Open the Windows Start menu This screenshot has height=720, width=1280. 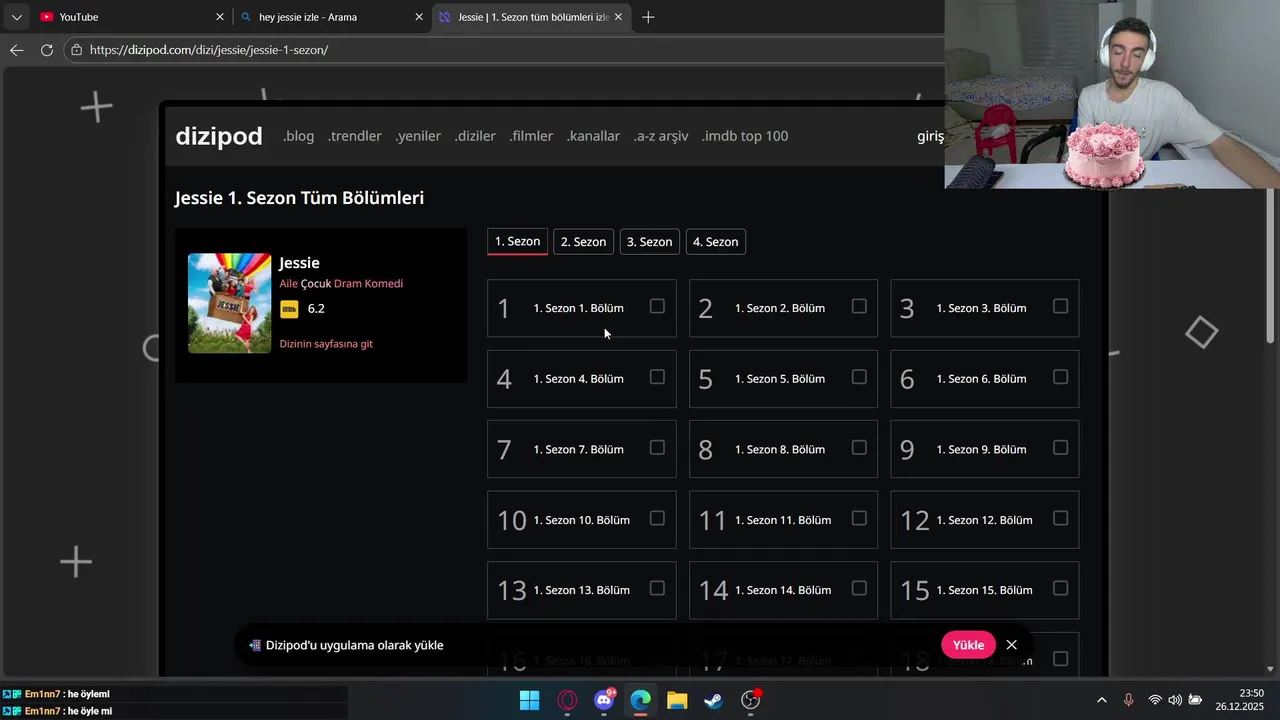point(530,700)
